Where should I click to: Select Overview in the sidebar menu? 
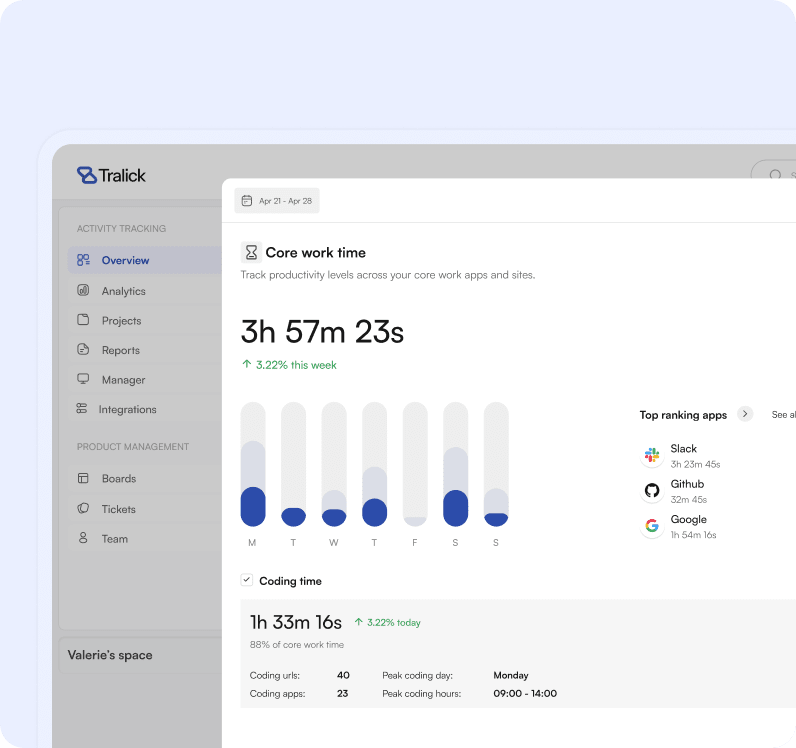click(x=125, y=260)
